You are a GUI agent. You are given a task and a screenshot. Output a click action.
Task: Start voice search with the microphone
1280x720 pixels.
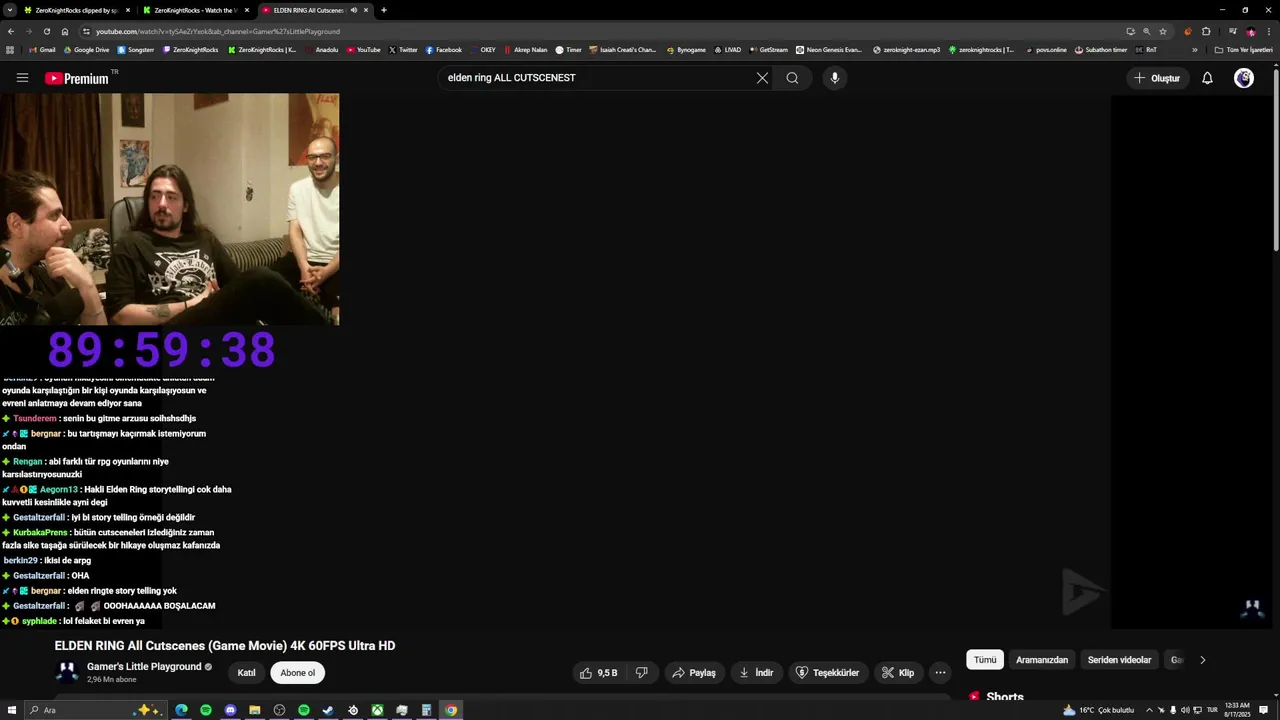click(x=835, y=78)
